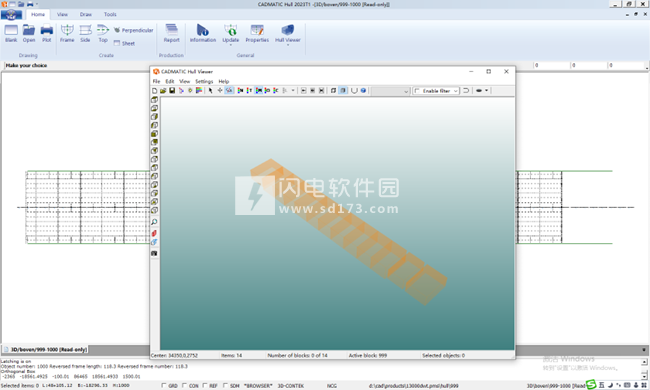Click the Perpendicular button
Image resolution: width=650 pixels, height=390 pixels.
click(133, 30)
